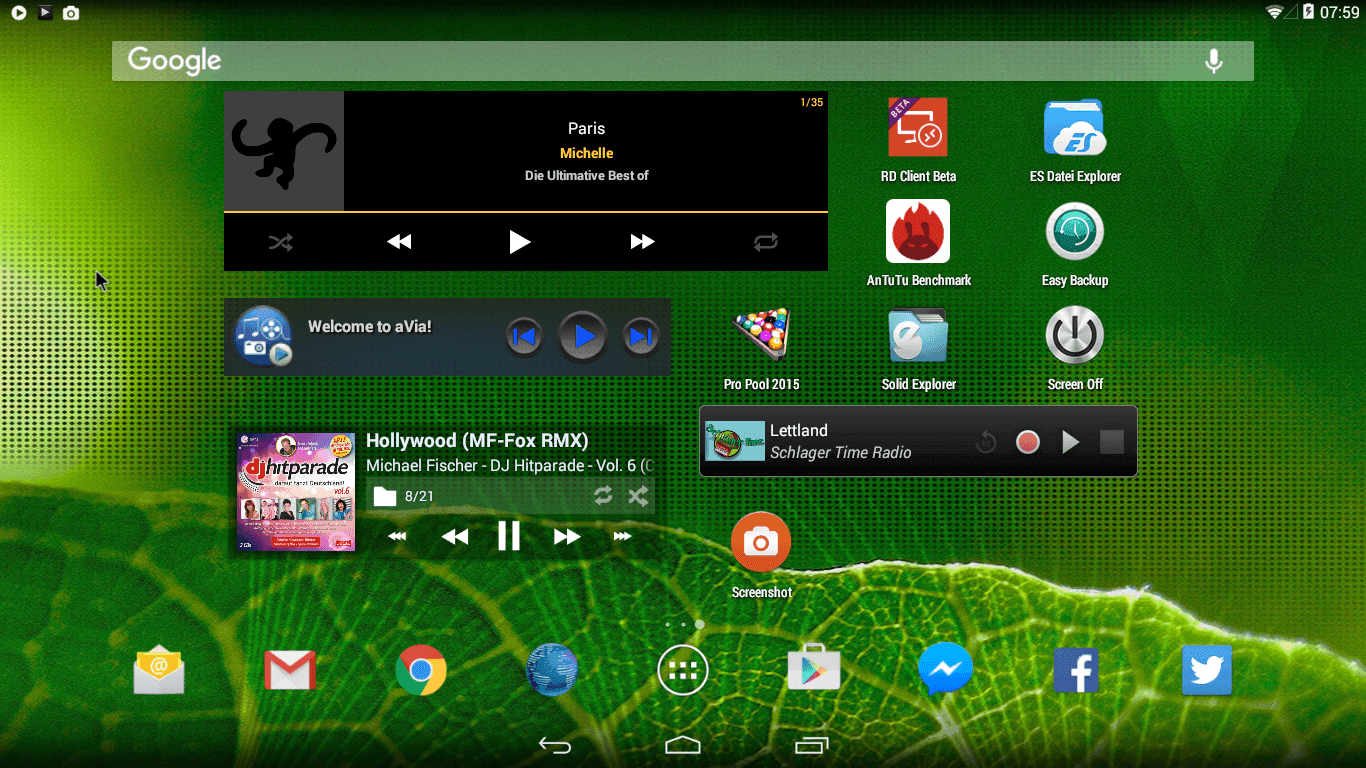Image resolution: width=1366 pixels, height=768 pixels.
Task: Open the app drawer
Action: click(x=683, y=670)
